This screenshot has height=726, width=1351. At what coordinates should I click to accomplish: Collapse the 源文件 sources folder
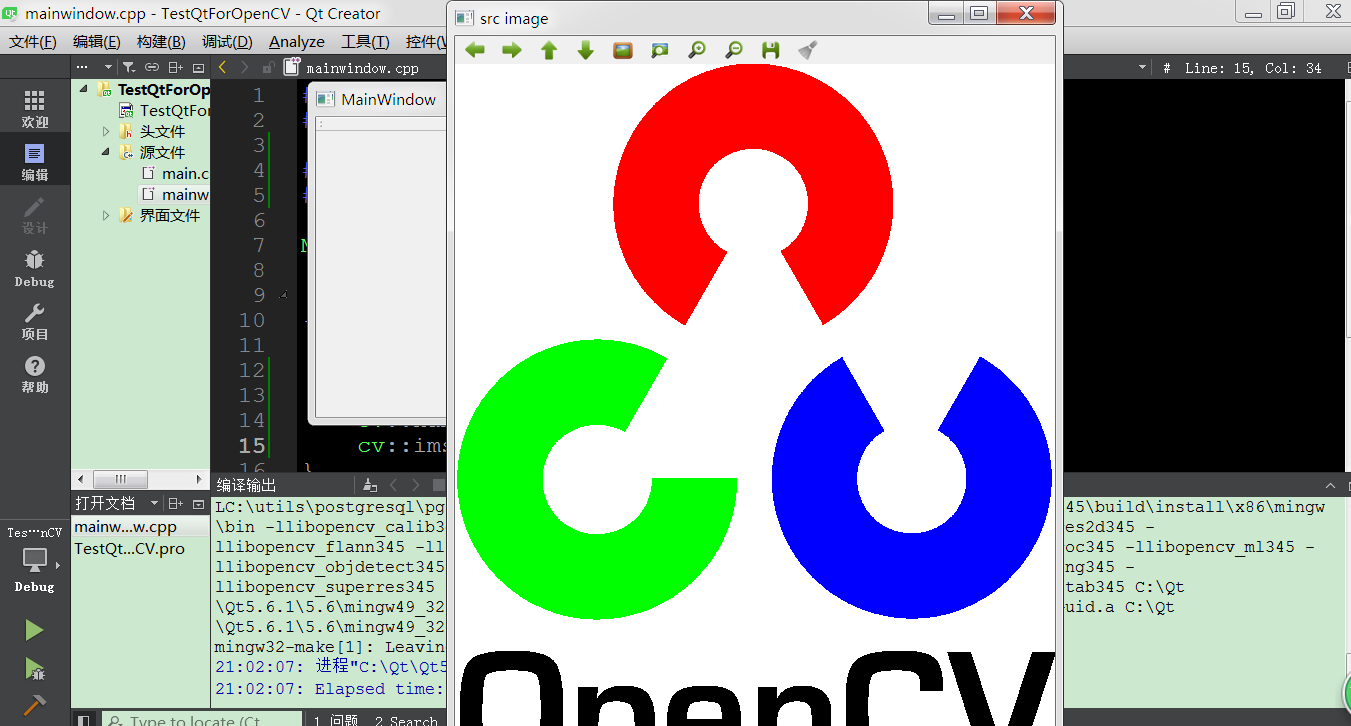tap(106, 152)
